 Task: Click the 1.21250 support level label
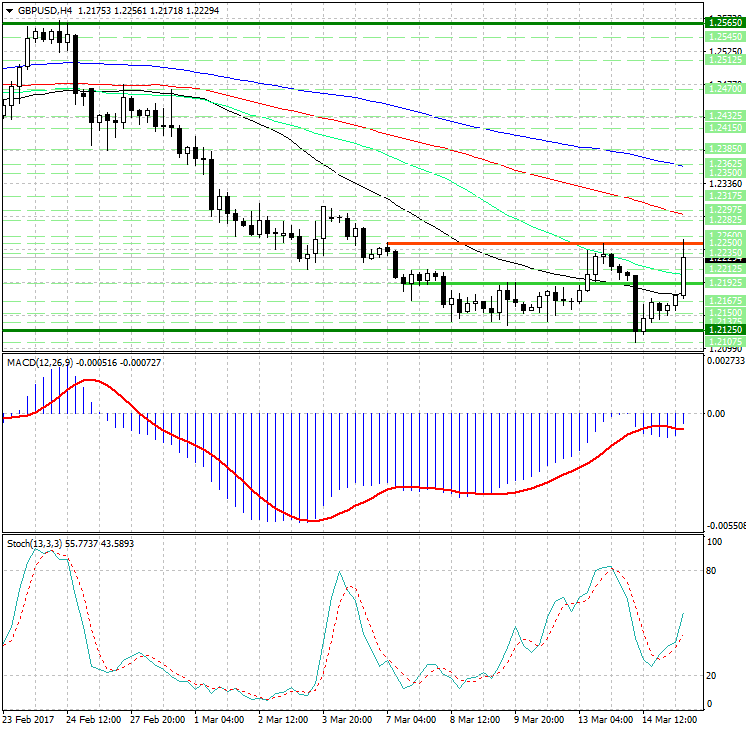point(724,330)
